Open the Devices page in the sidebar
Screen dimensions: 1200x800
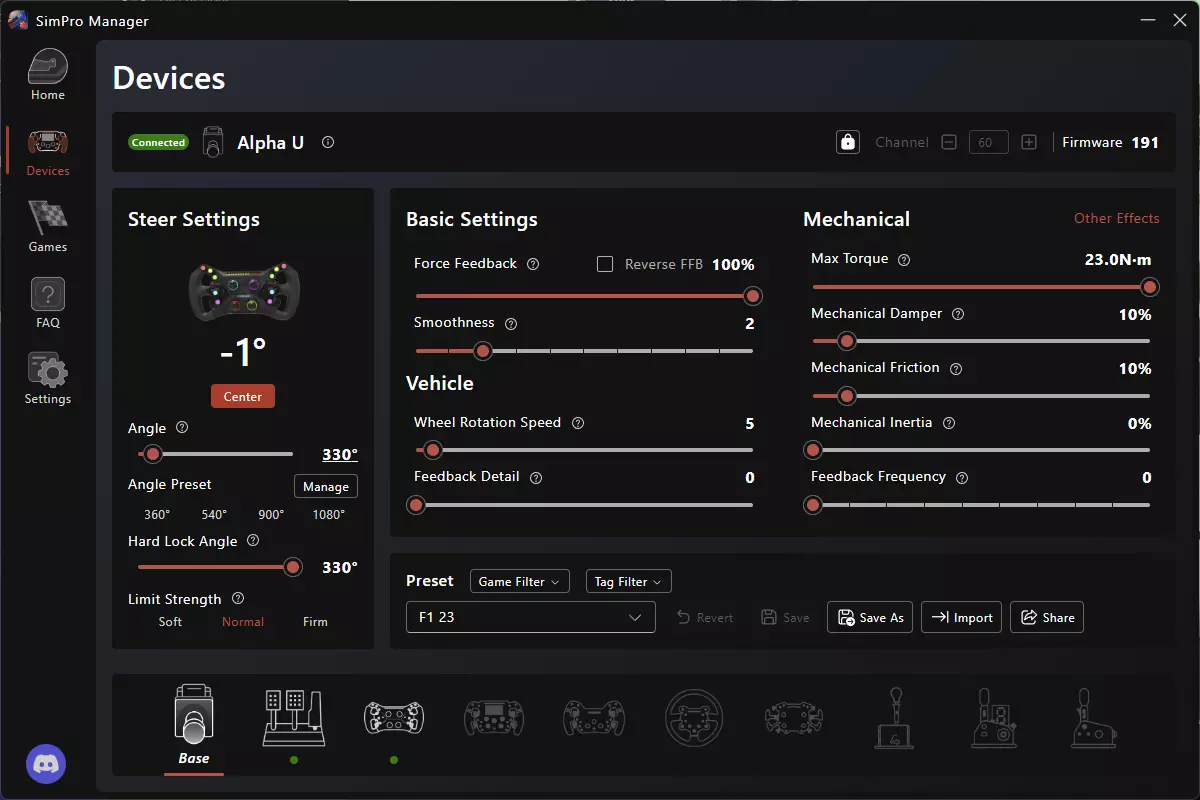pyautogui.click(x=48, y=152)
